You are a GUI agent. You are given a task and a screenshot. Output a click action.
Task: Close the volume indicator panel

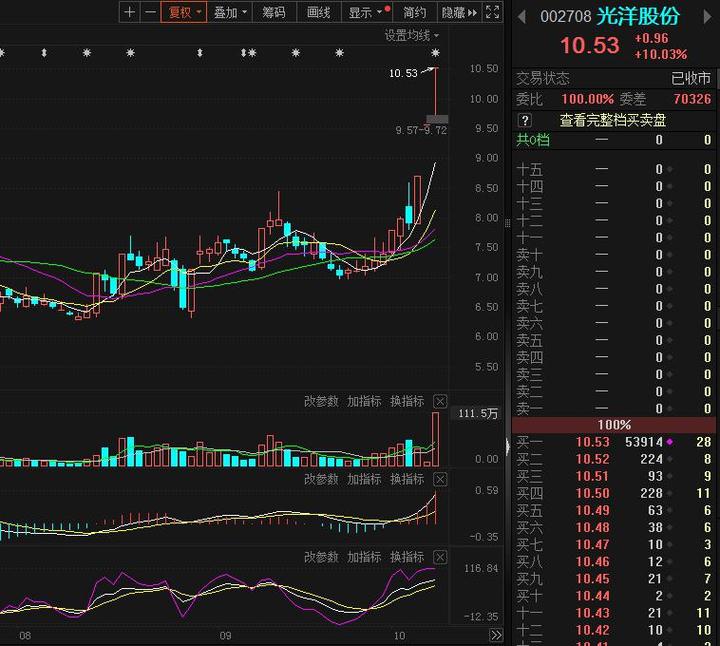(440, 401)
